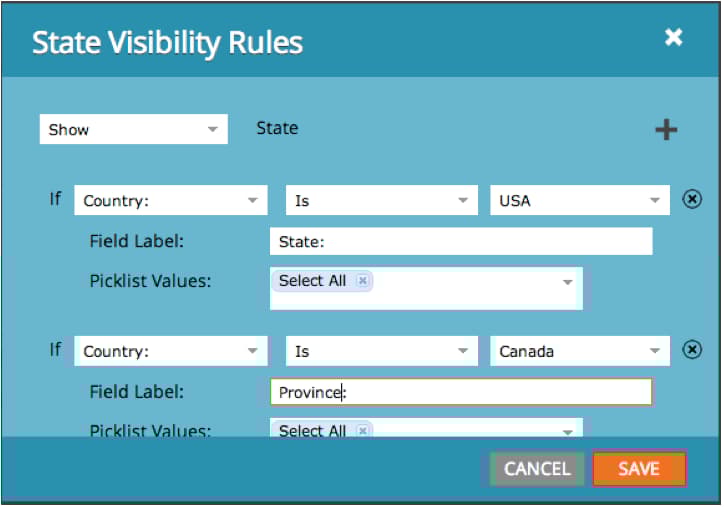Viewport: 724px width, 507px height.
Task: Open the Show visibility dropdown
Action: point(133,130)
